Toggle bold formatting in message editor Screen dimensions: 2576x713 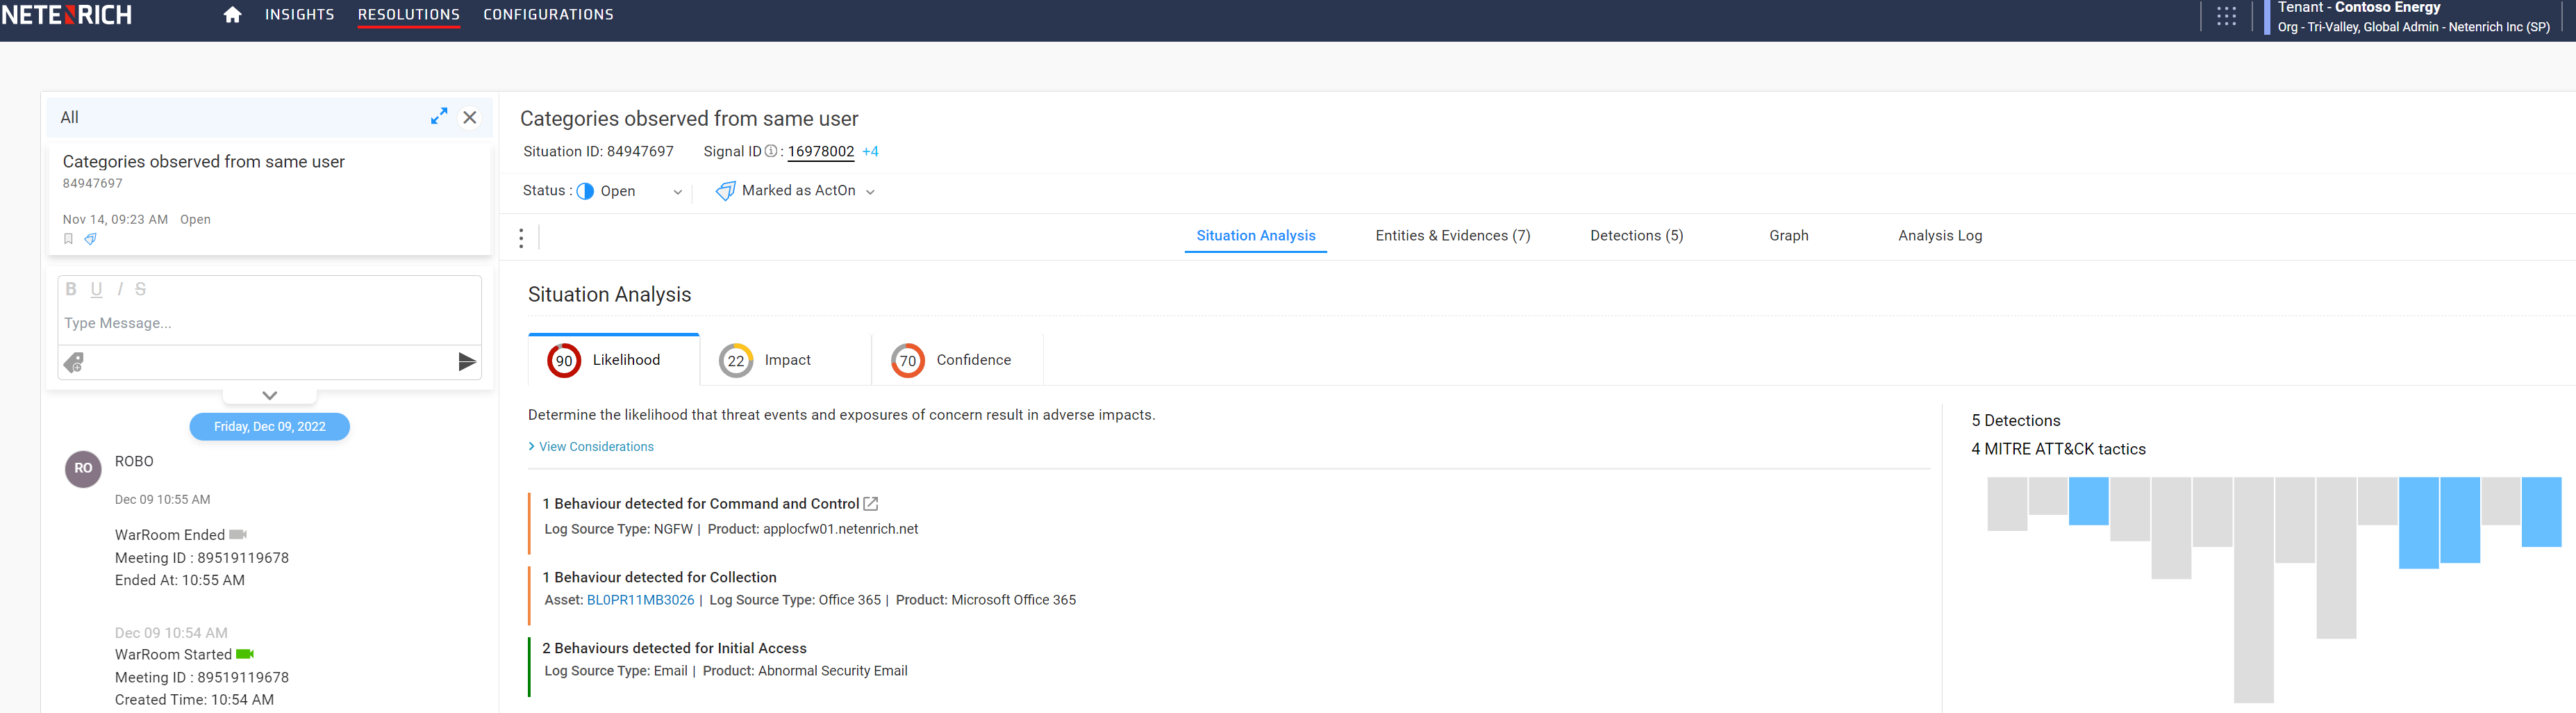71,289
